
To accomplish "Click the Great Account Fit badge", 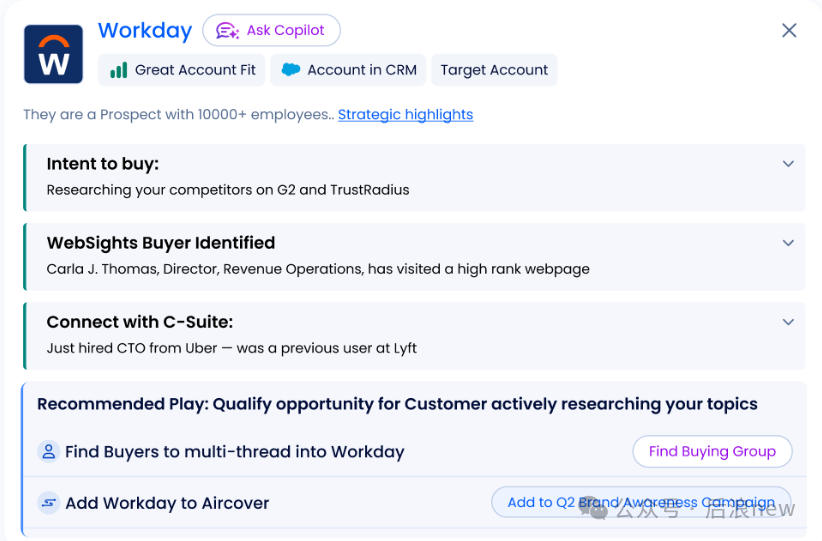I will [x=181, y=70].
